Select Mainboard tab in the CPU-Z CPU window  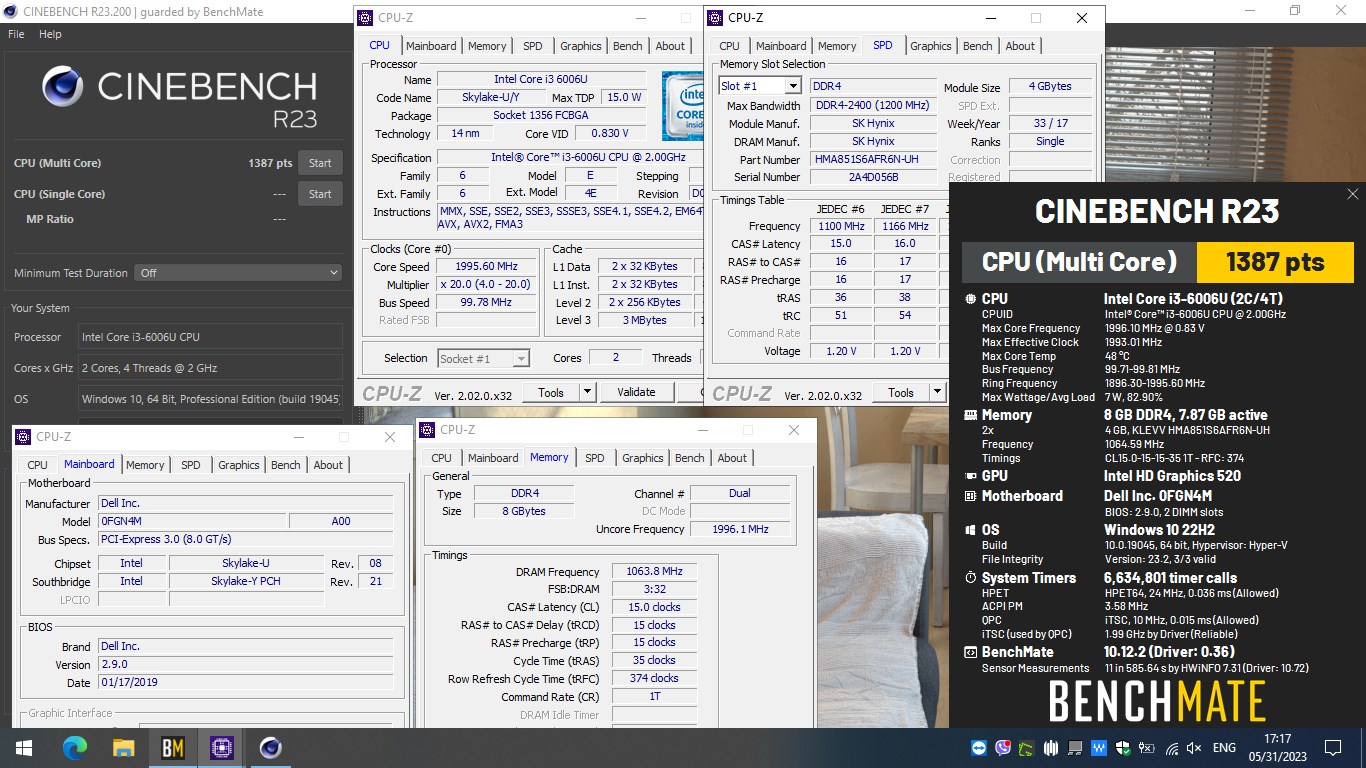(431, 46)
